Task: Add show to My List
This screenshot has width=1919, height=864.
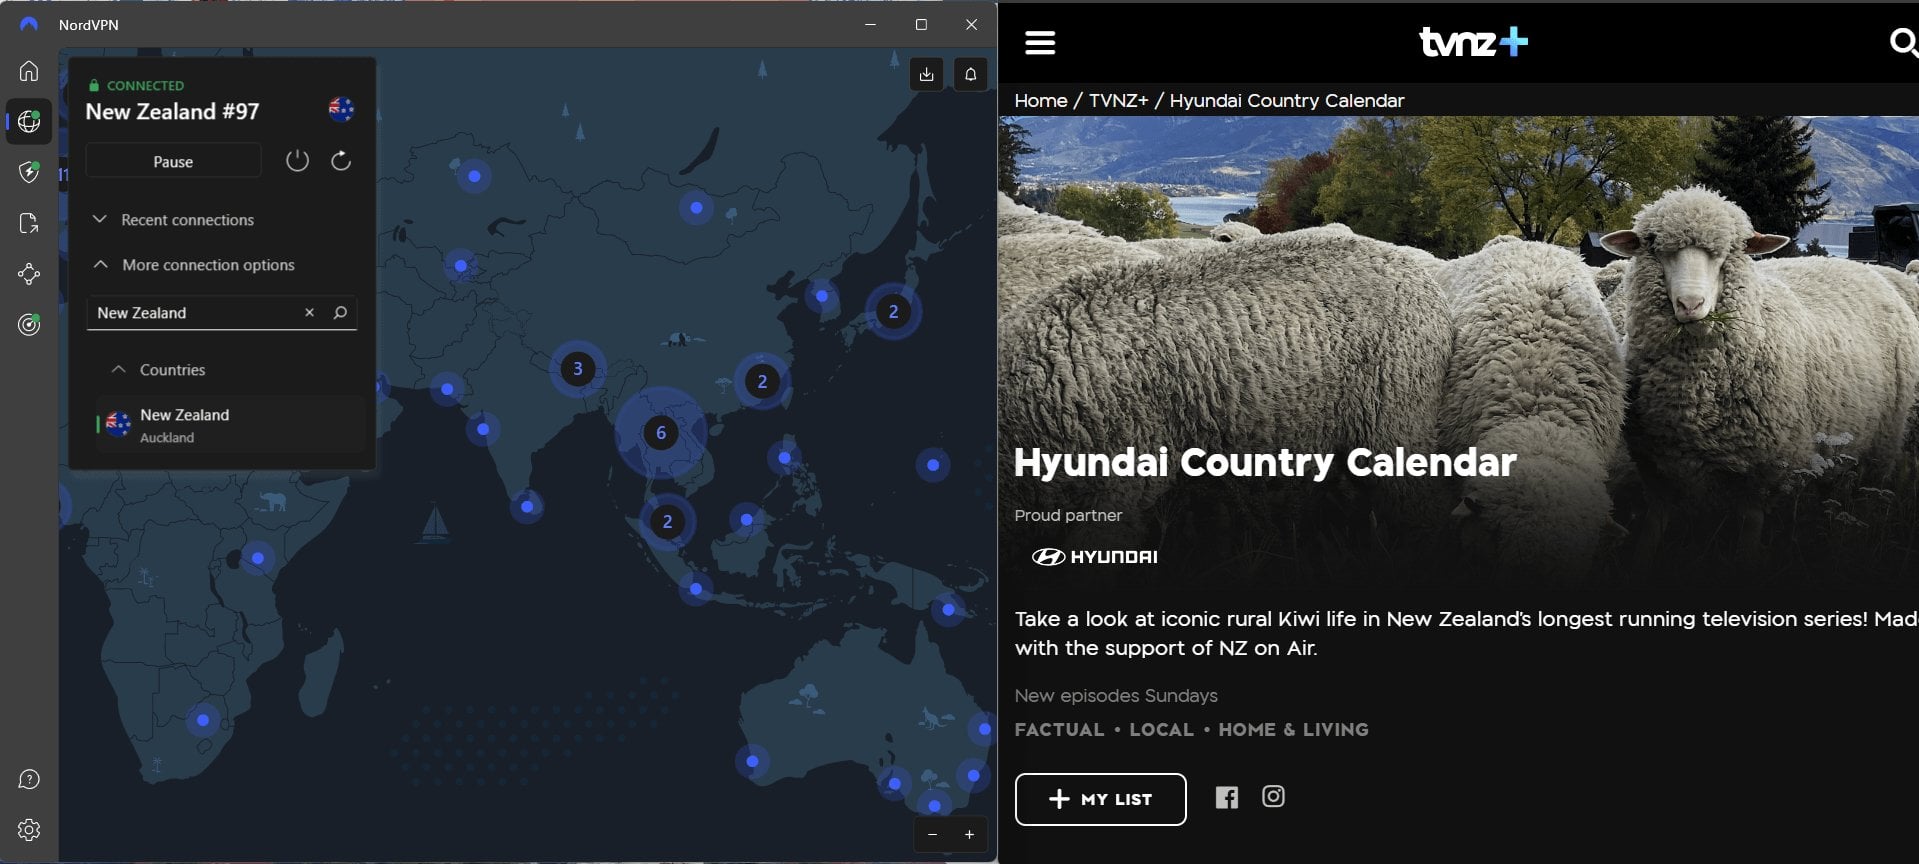Action: pyautogui.click(x=1100, y=799)
